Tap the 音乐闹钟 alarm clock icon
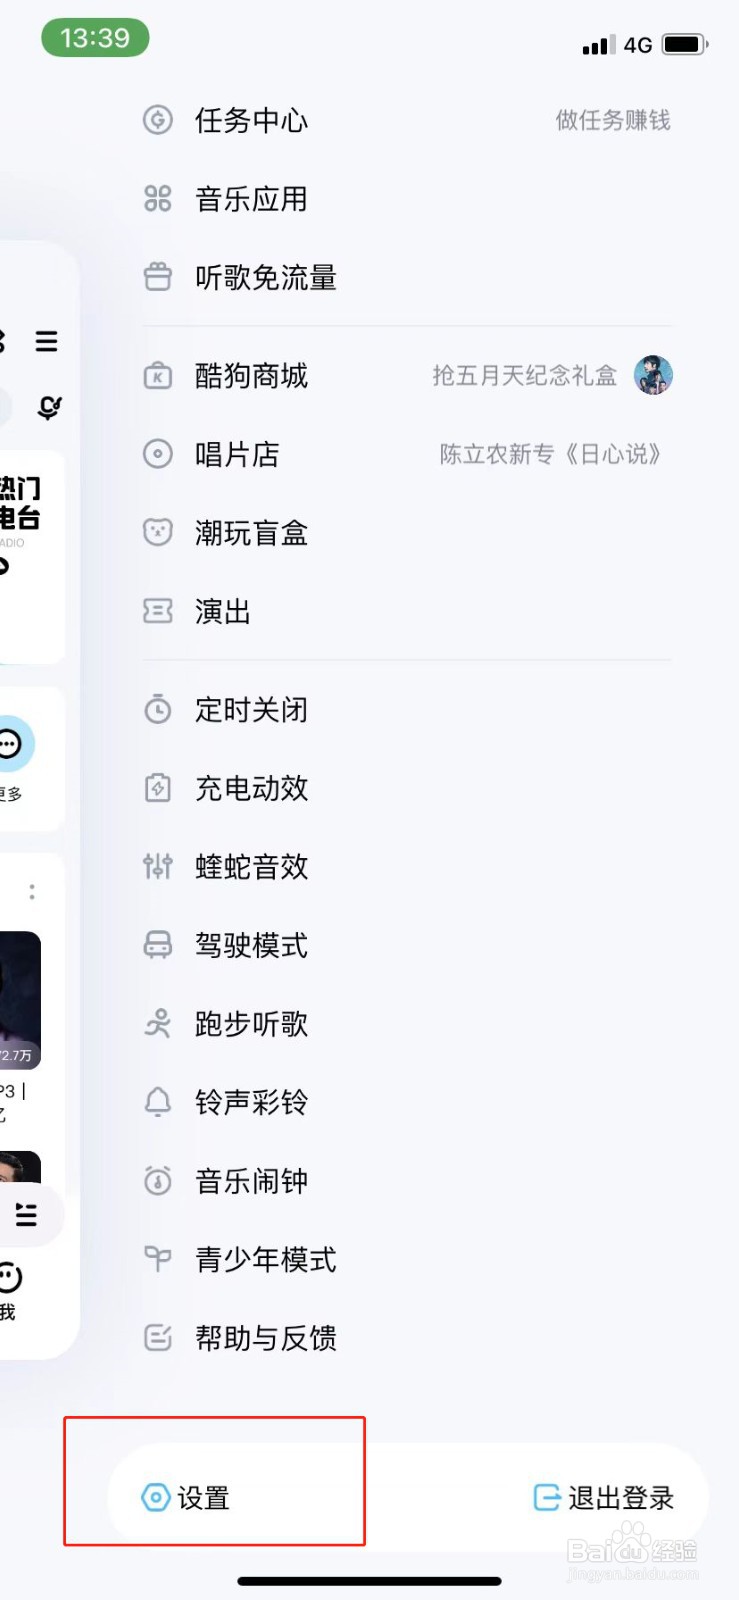The image size is (739, 1600). [158, 1181]
